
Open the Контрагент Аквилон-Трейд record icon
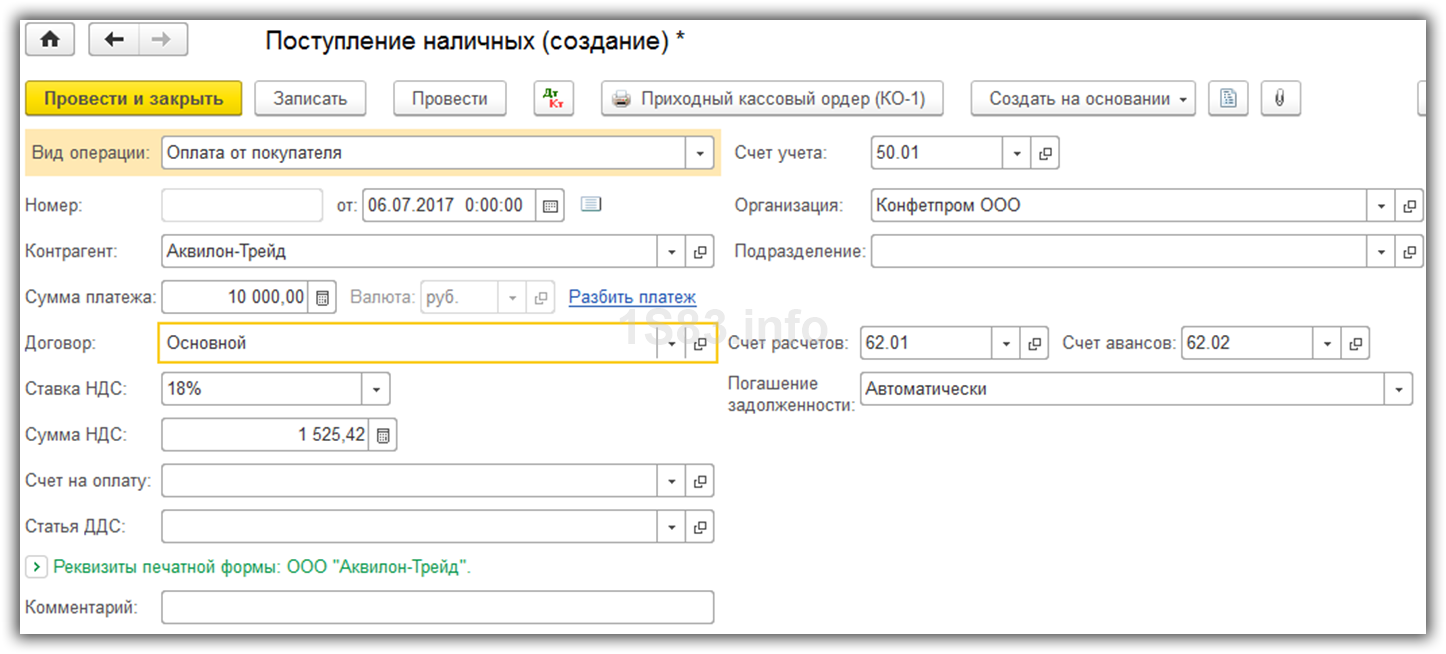coord(700,252)
